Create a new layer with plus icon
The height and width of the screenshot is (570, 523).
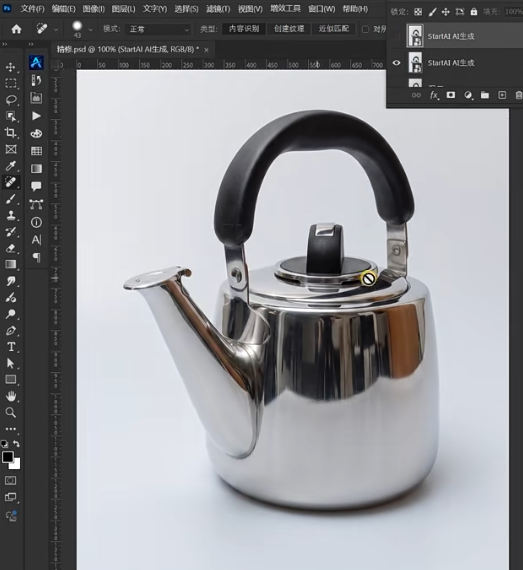click(x=502, y=95)
